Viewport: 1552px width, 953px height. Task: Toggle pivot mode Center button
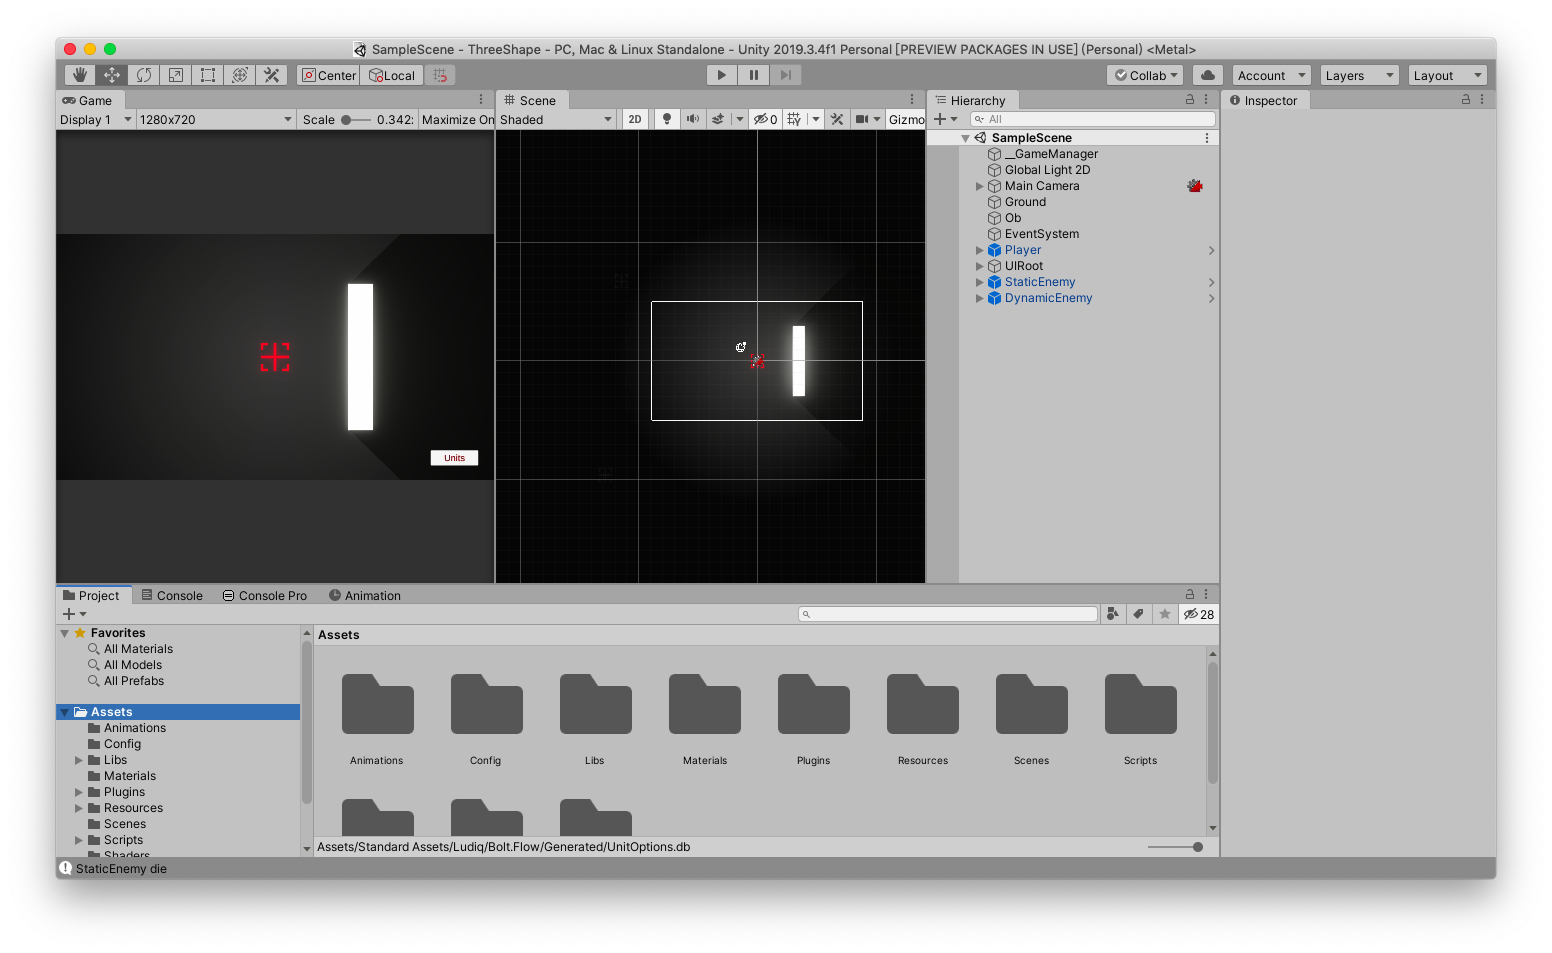pyautogui.click(x=329, y=75)
